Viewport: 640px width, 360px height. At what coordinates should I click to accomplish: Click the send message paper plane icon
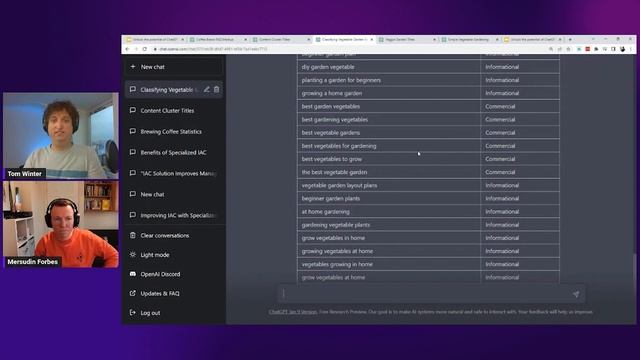click(576, 294)
